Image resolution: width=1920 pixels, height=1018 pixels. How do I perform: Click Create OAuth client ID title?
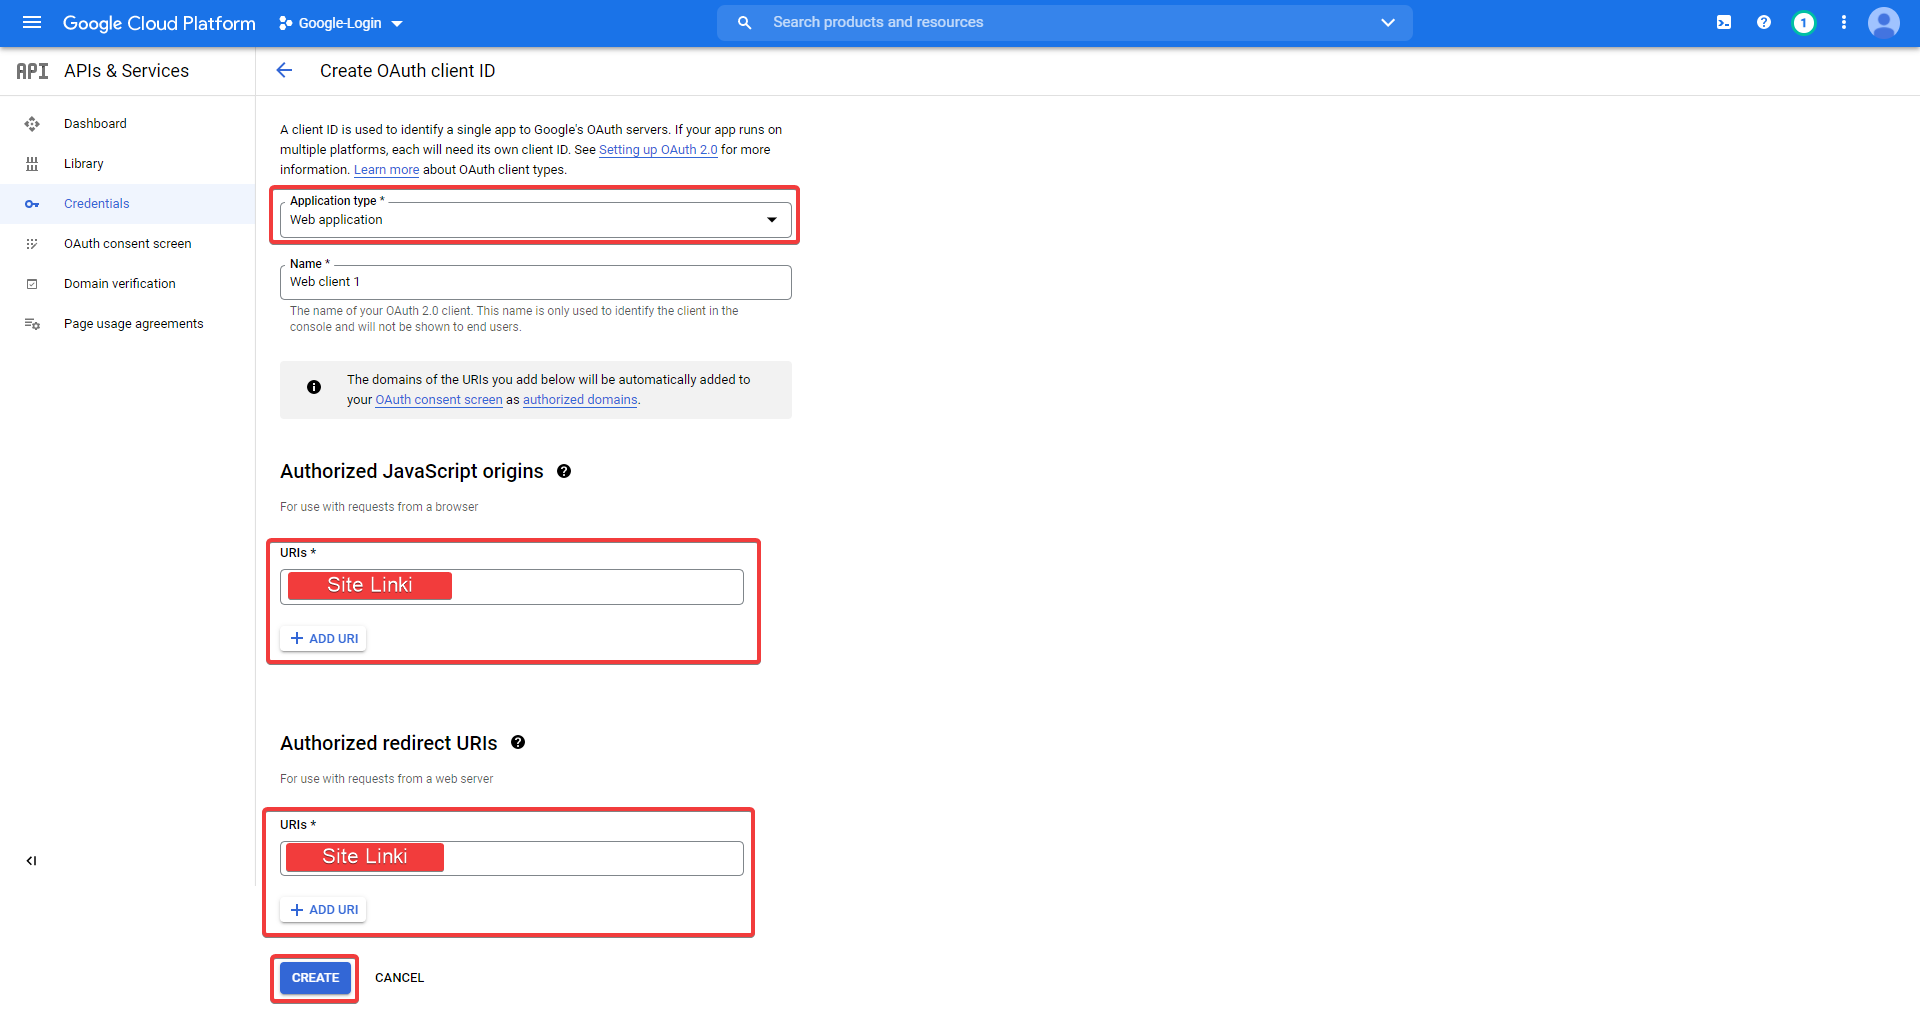click(407, 71)
